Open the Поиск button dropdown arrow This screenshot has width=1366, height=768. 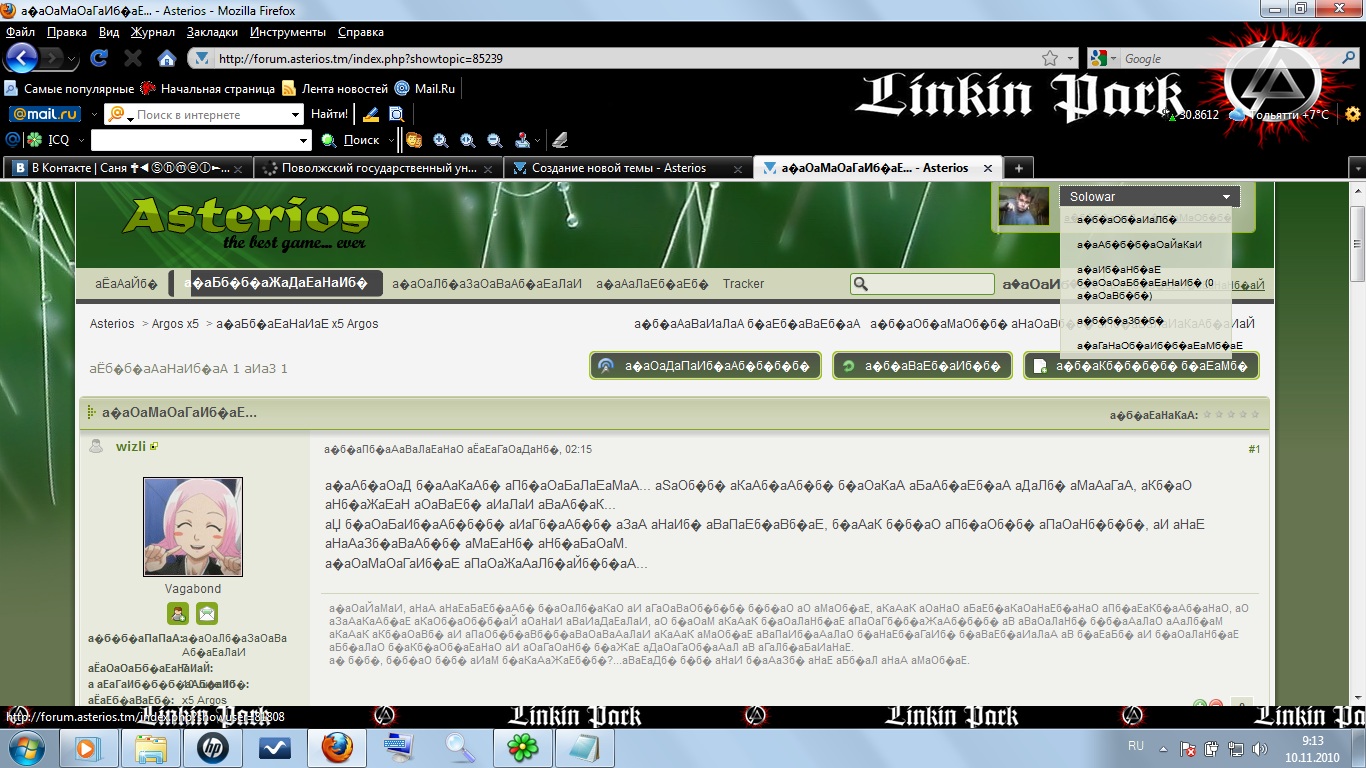tap(389, 140)
